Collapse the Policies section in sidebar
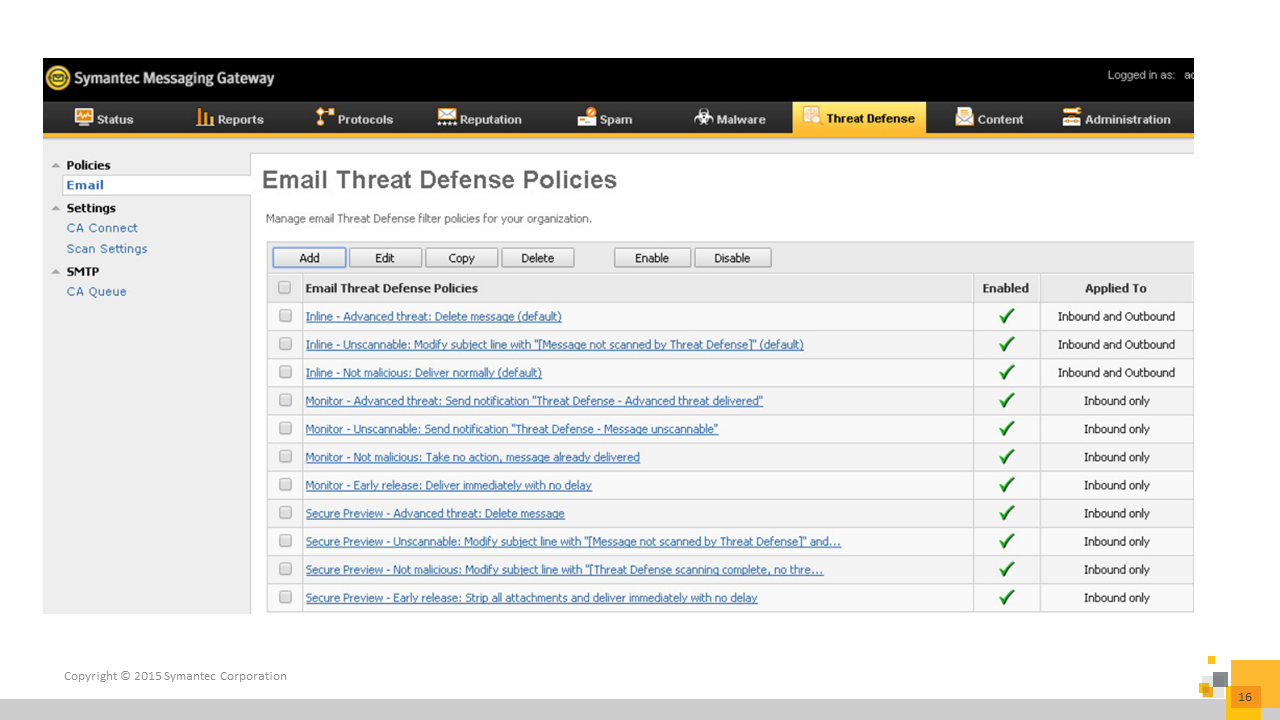 pos(56,166)
